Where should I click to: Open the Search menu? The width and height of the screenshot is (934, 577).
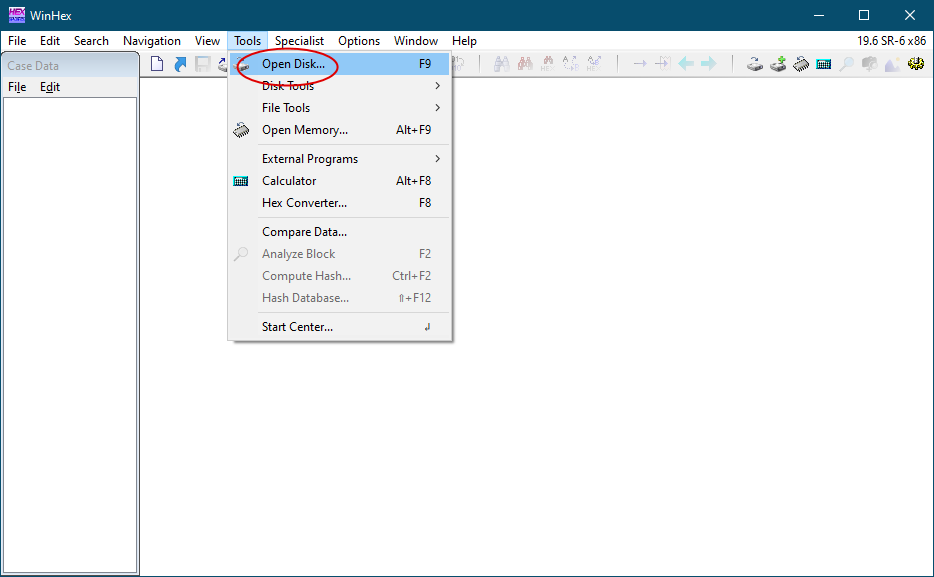coord(91,41)
